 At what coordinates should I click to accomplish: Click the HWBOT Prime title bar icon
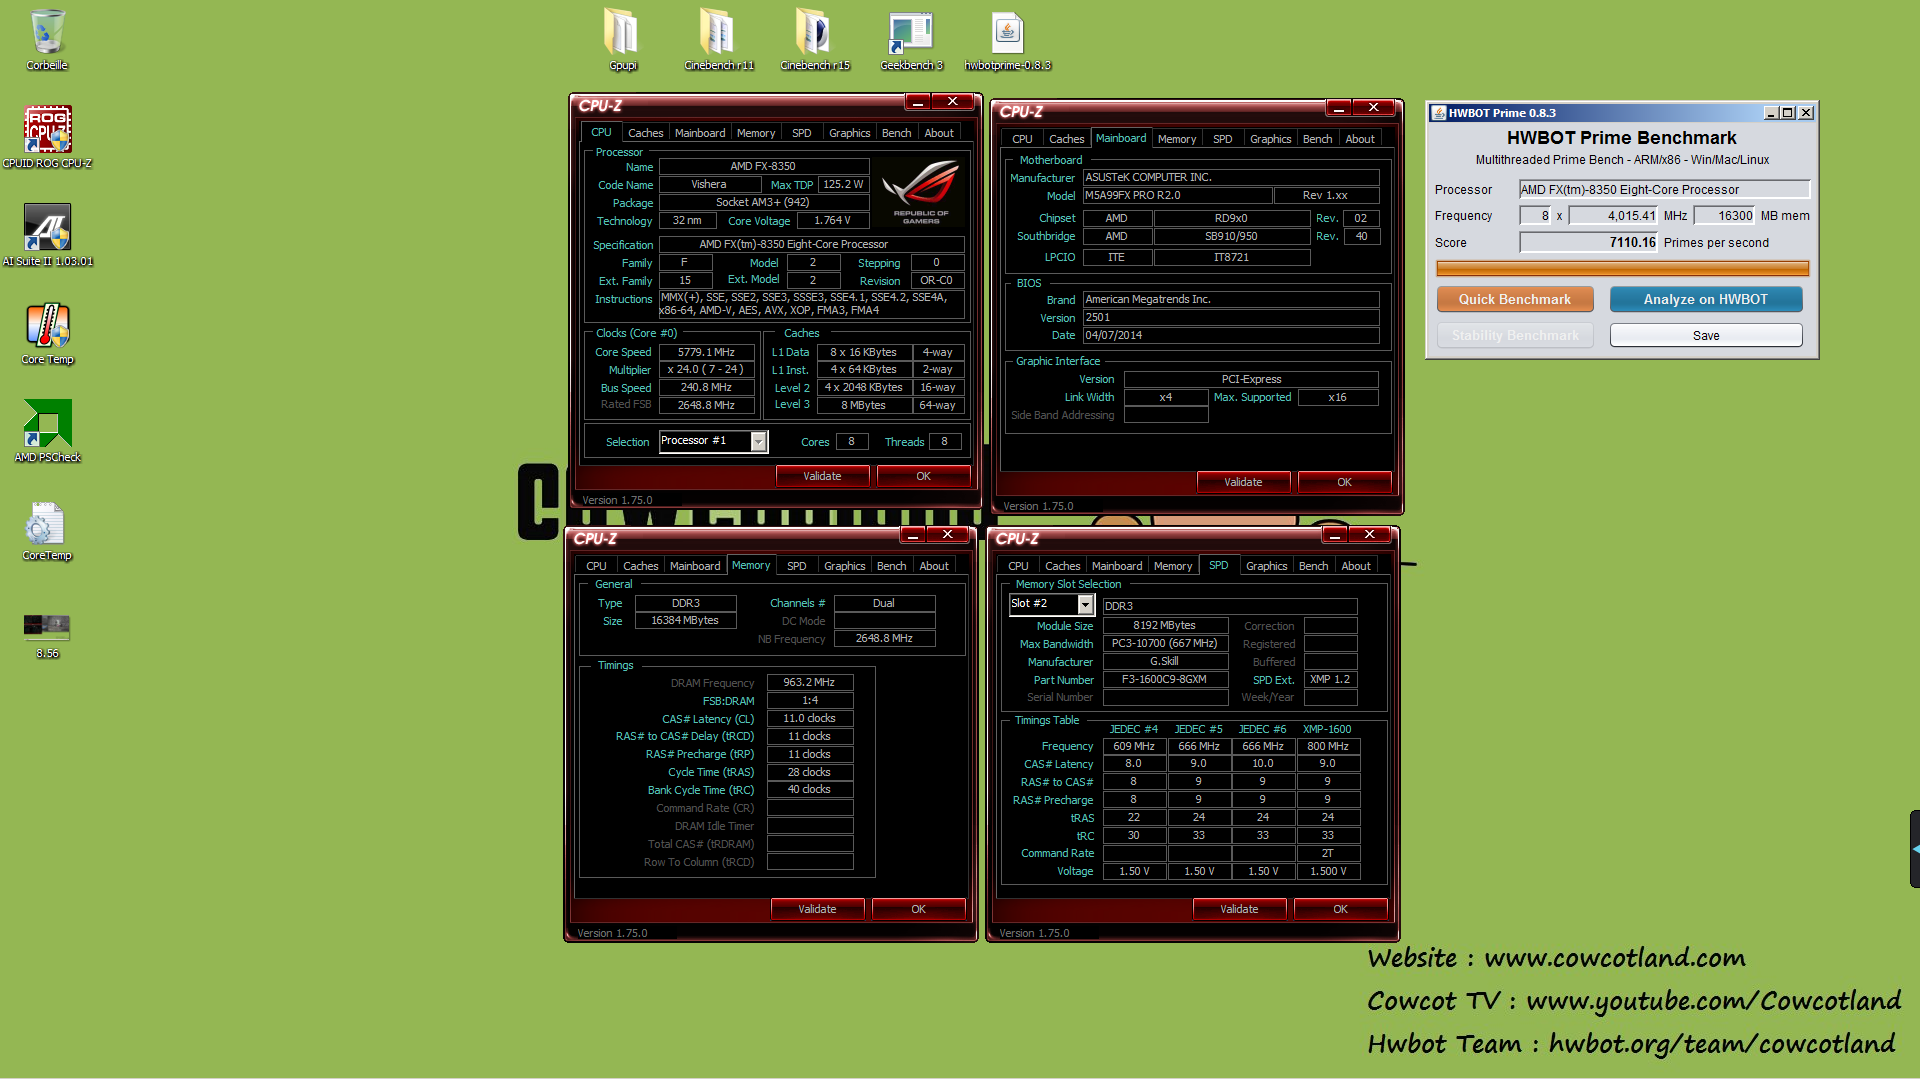pos(1438,113)
